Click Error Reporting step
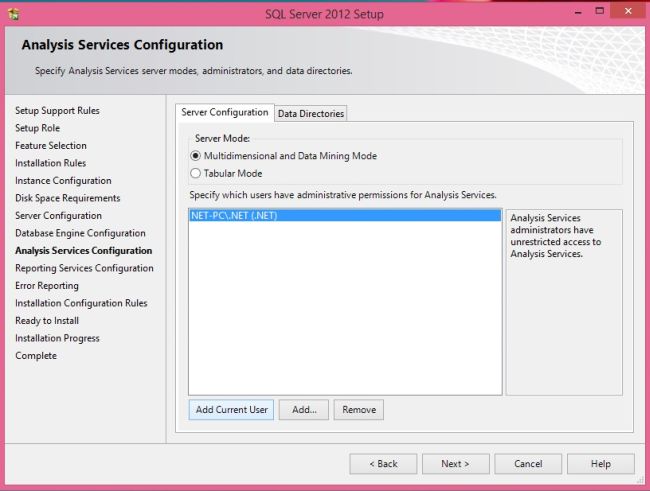Viewport: 650px width, 491px height. [x=47, y=286]
